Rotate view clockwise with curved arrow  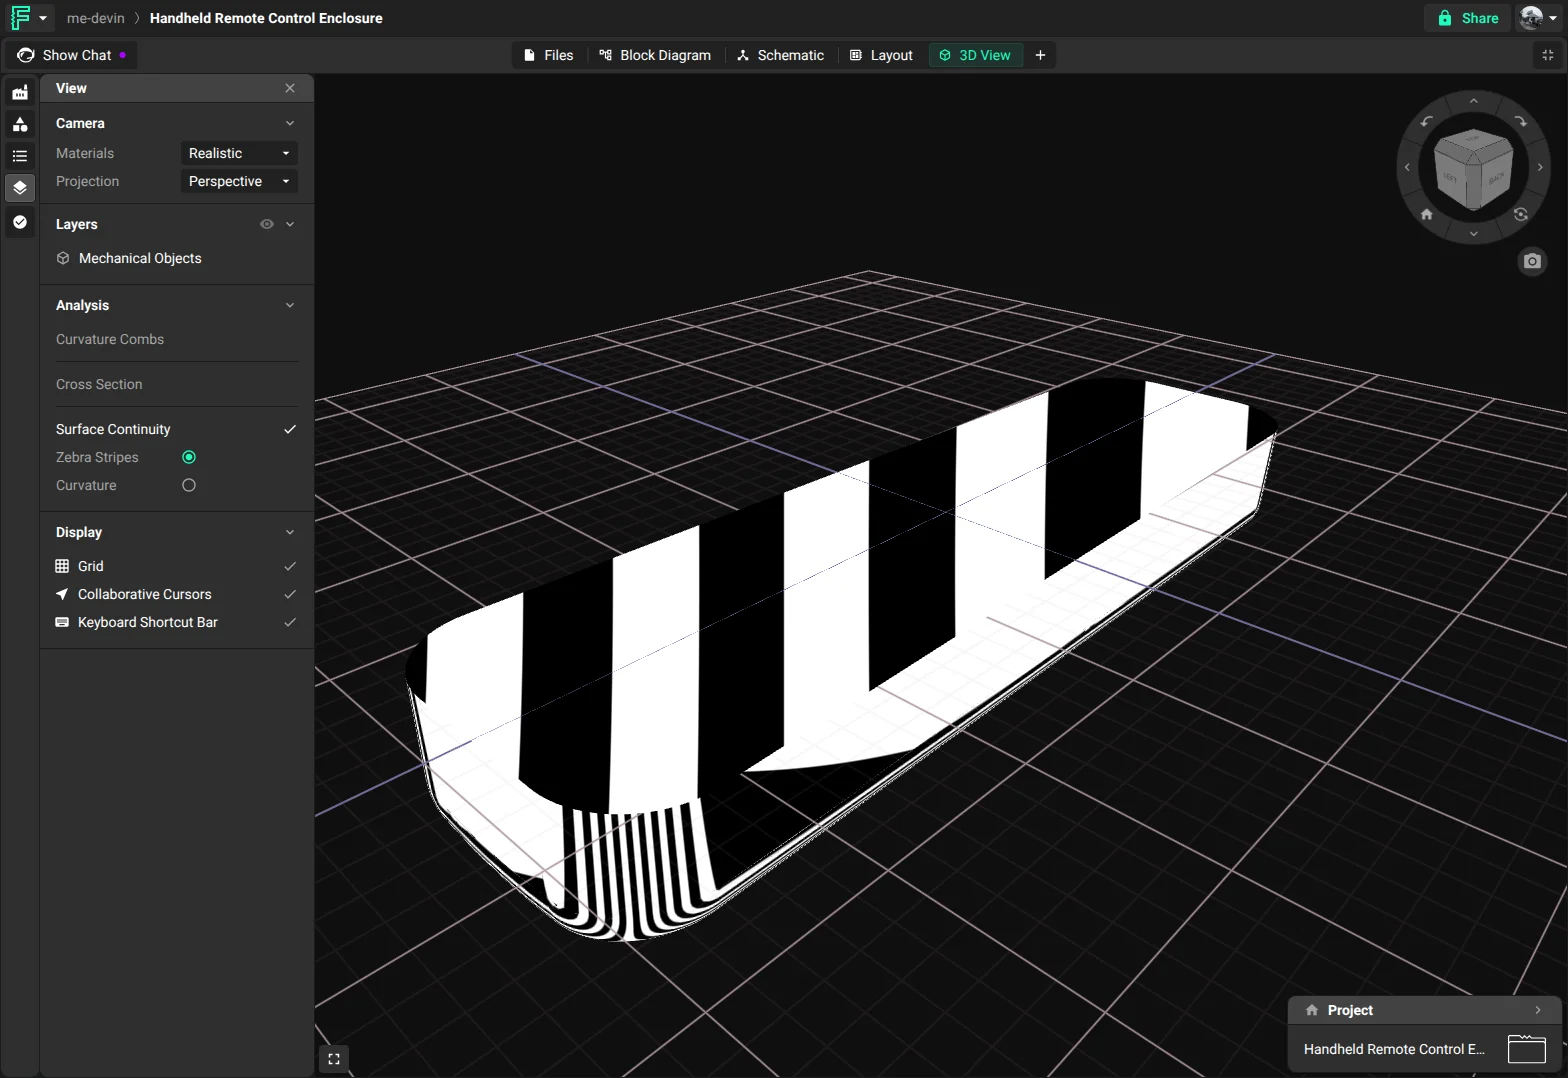coord(1520,122)
